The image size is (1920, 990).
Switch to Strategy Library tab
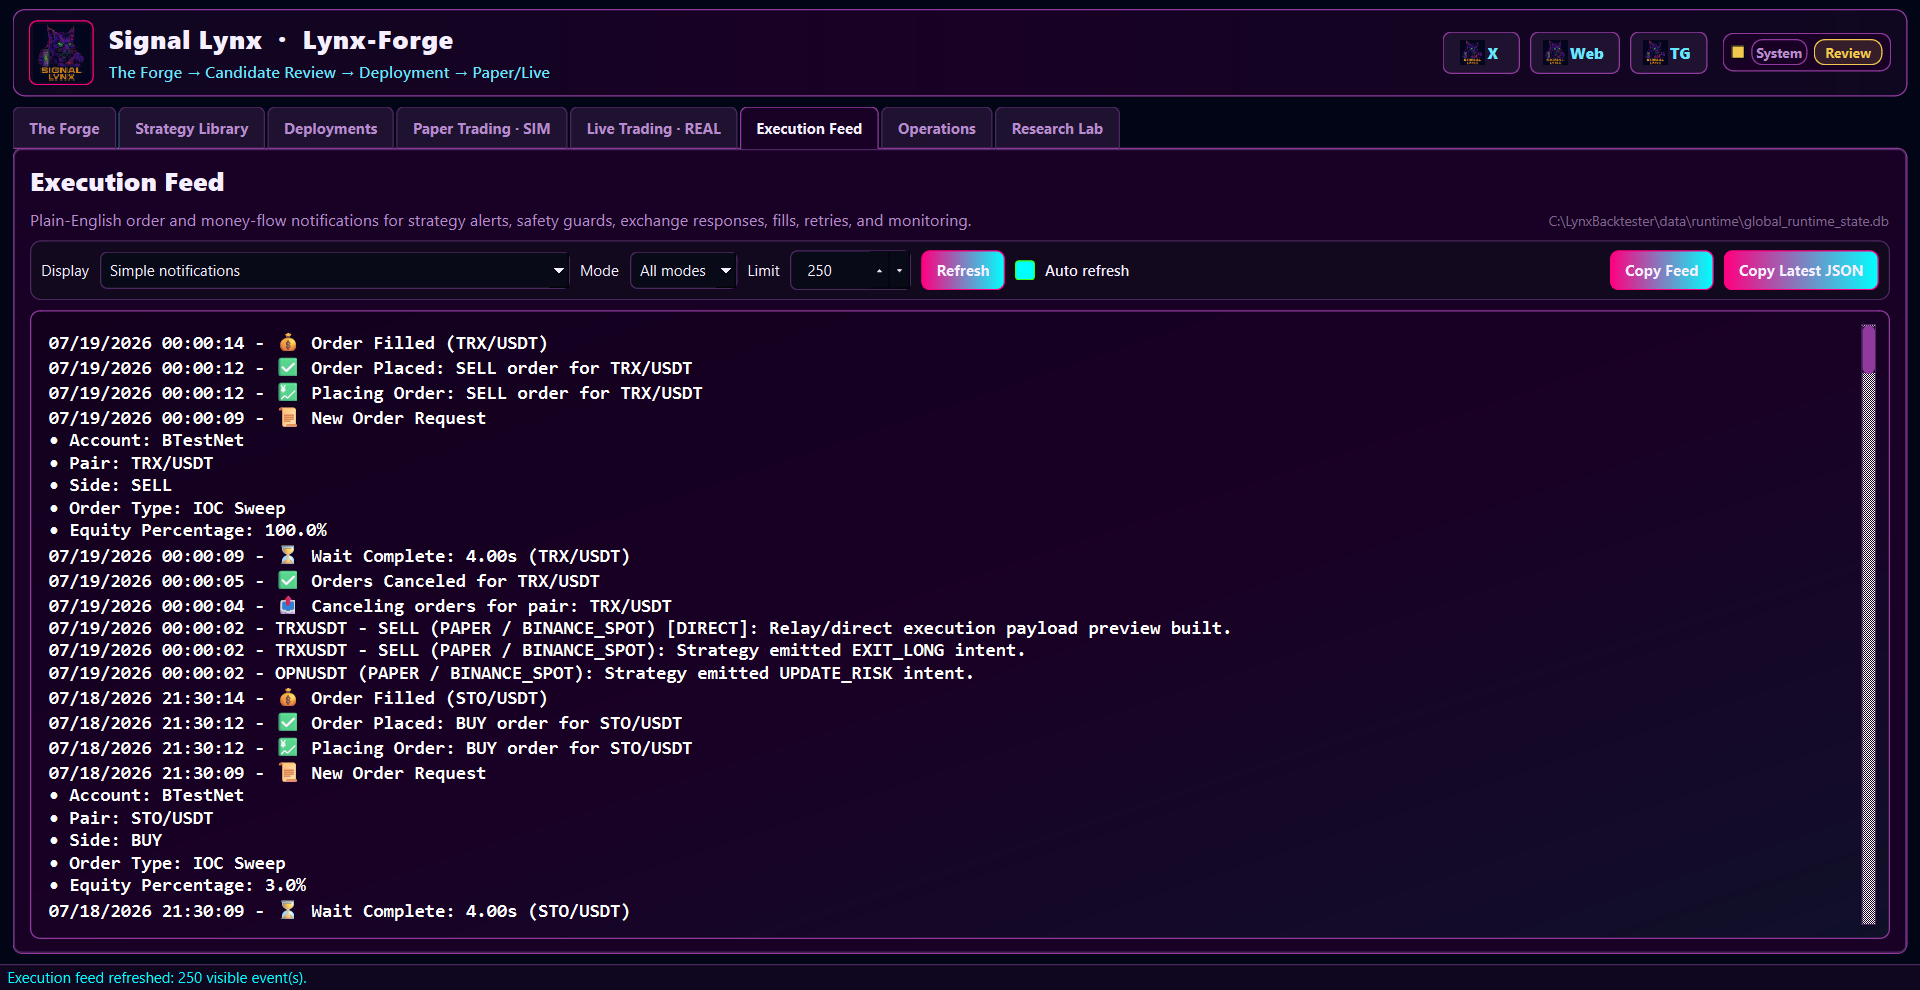click(x=191, y=129)
